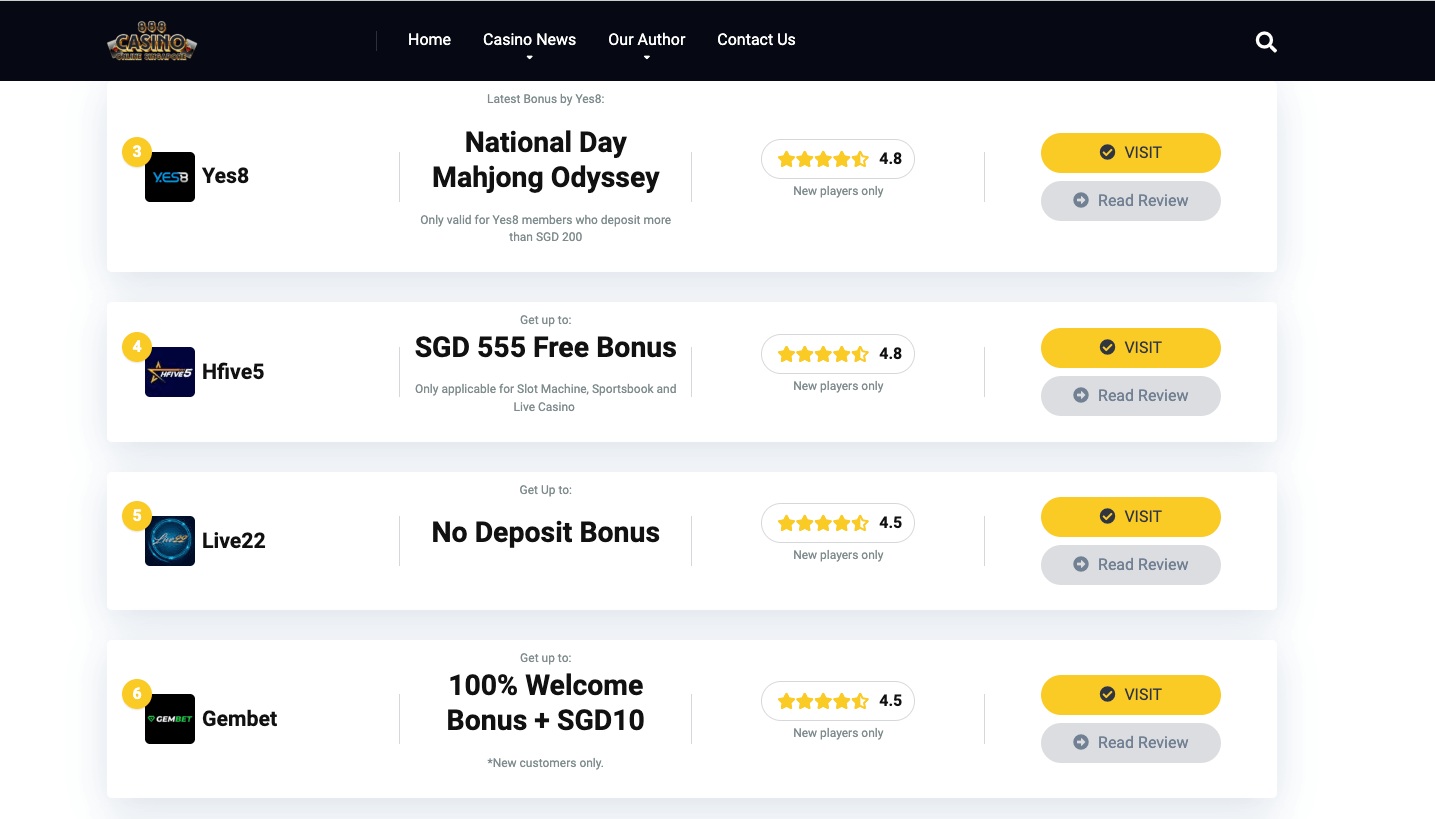
Task: Click the number 3 rank badge
Action: click(136, 152)
